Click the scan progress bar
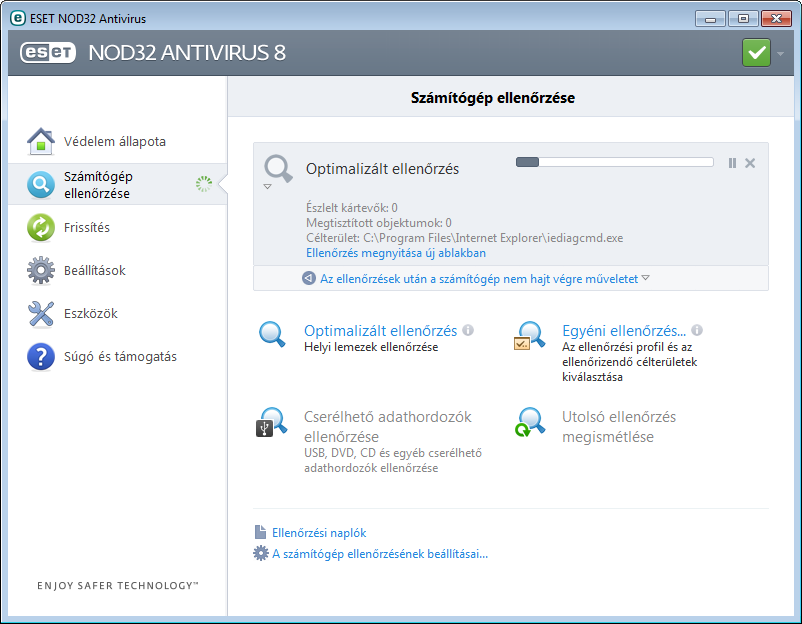802x624 pixels. click(614, 162)
